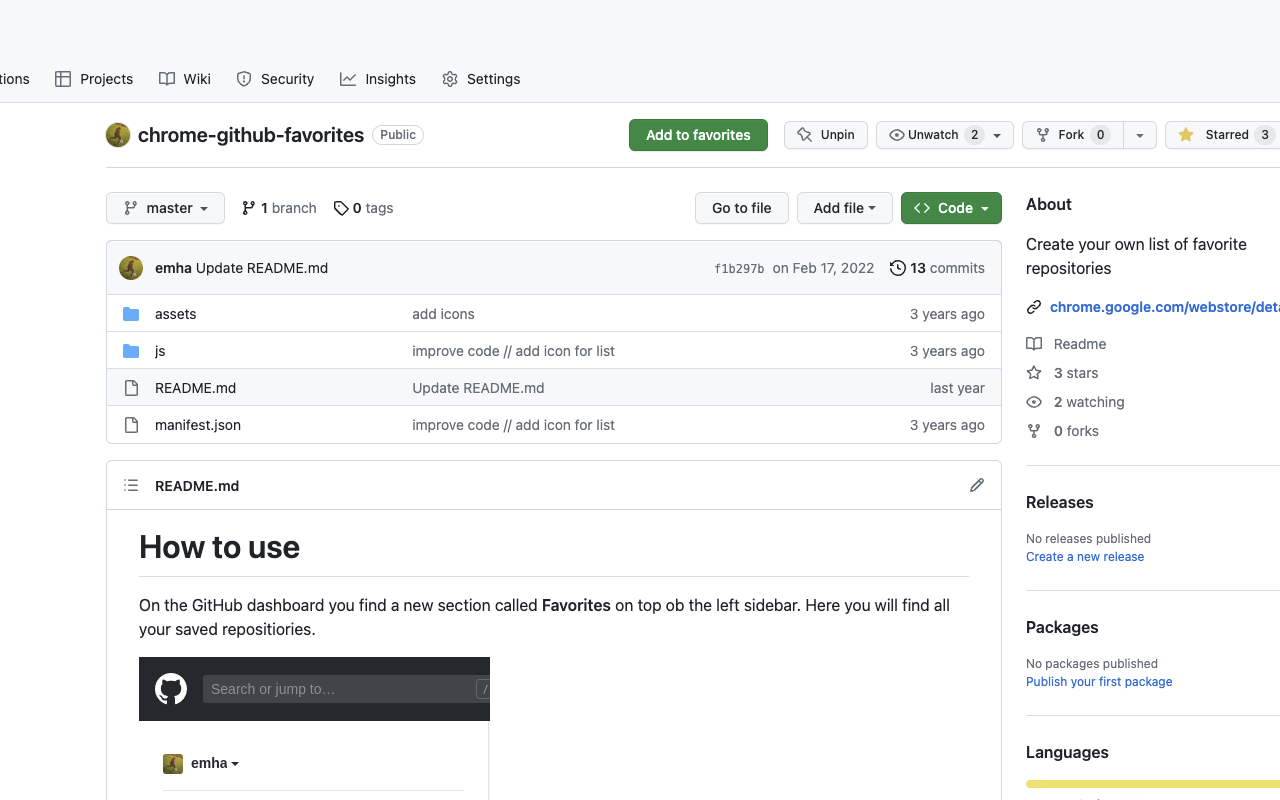Open repository Settings tab

coord(481,79)
